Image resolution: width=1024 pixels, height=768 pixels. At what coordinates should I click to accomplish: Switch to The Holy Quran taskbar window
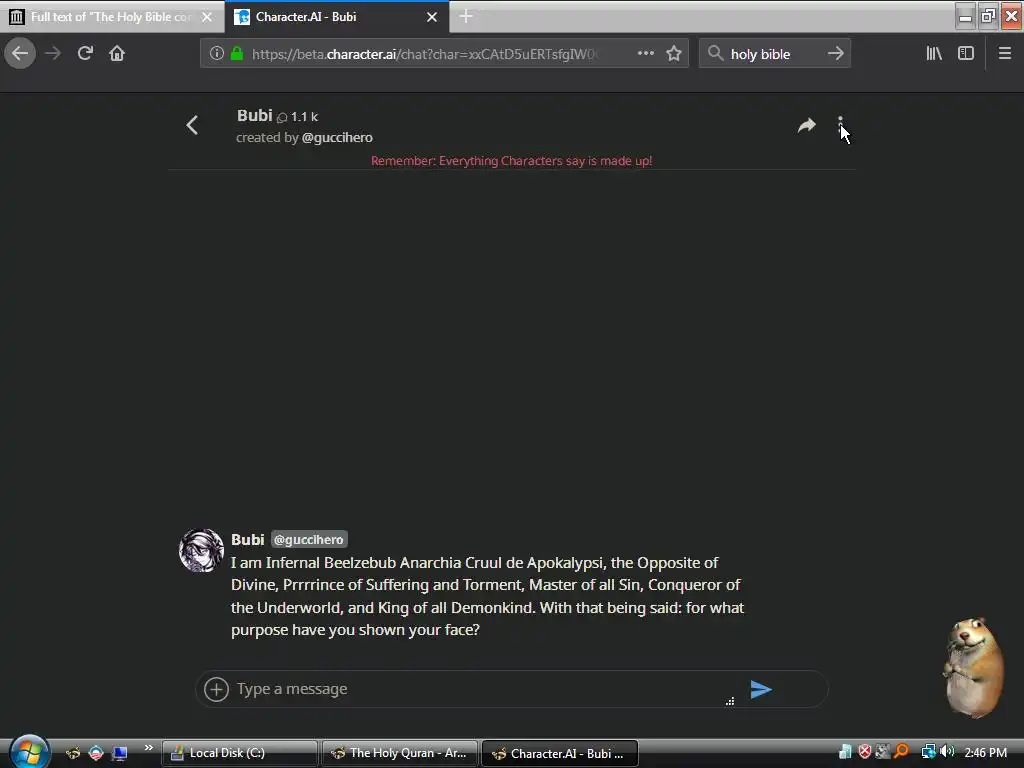pos(400,753)
